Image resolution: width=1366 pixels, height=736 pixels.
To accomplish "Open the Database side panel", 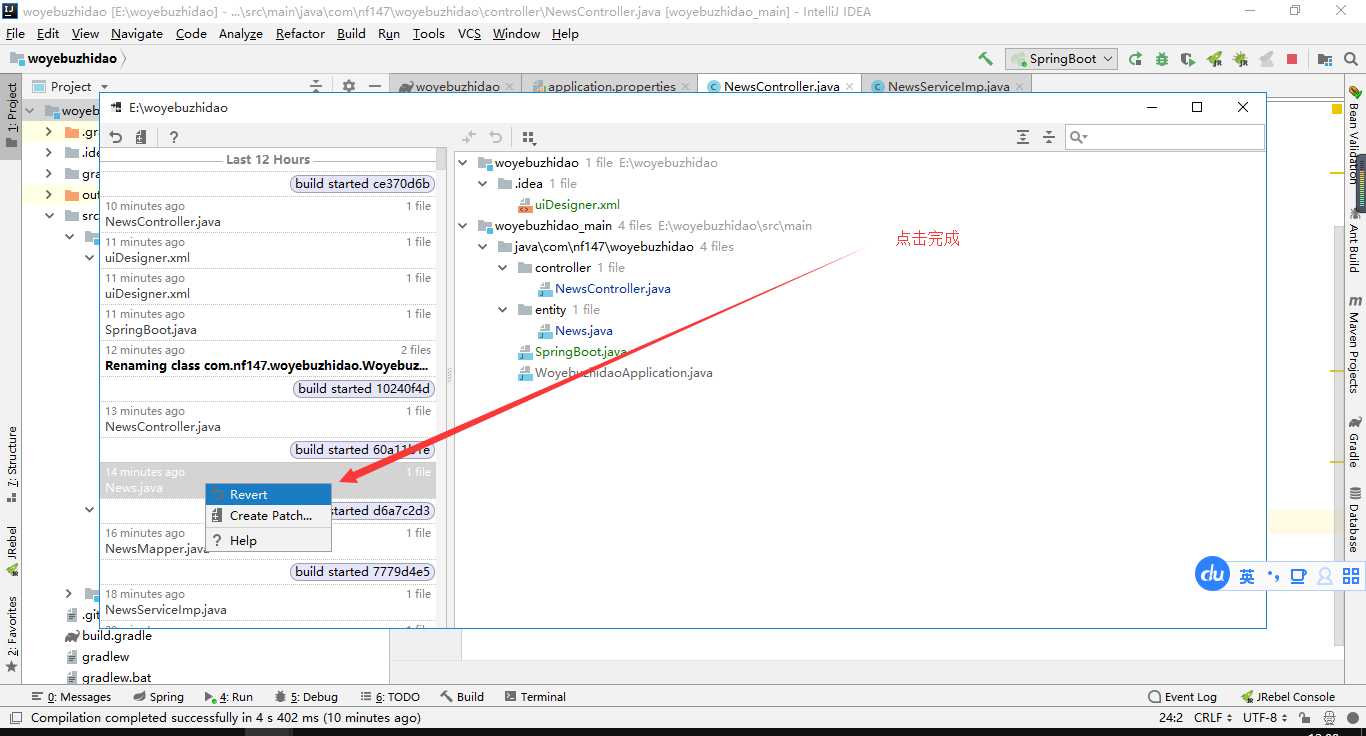I will pyautogui.click(x=1355, y=519).
